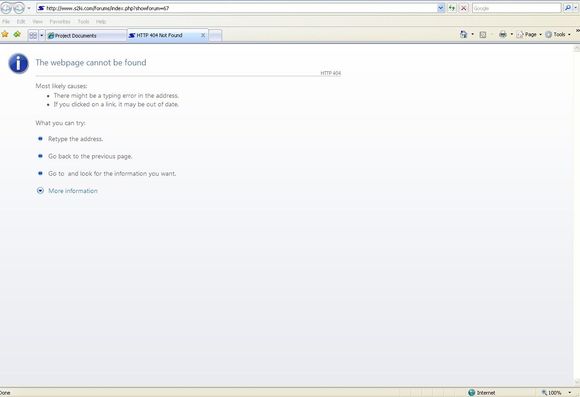Screen dimensions: 580x397
Task: Open the Tools menu in the menu bar
Action: (84, 21)
